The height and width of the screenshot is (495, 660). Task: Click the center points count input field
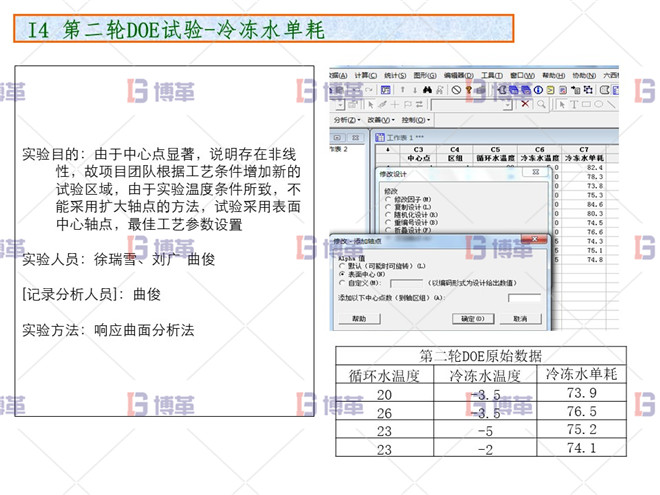523,298
